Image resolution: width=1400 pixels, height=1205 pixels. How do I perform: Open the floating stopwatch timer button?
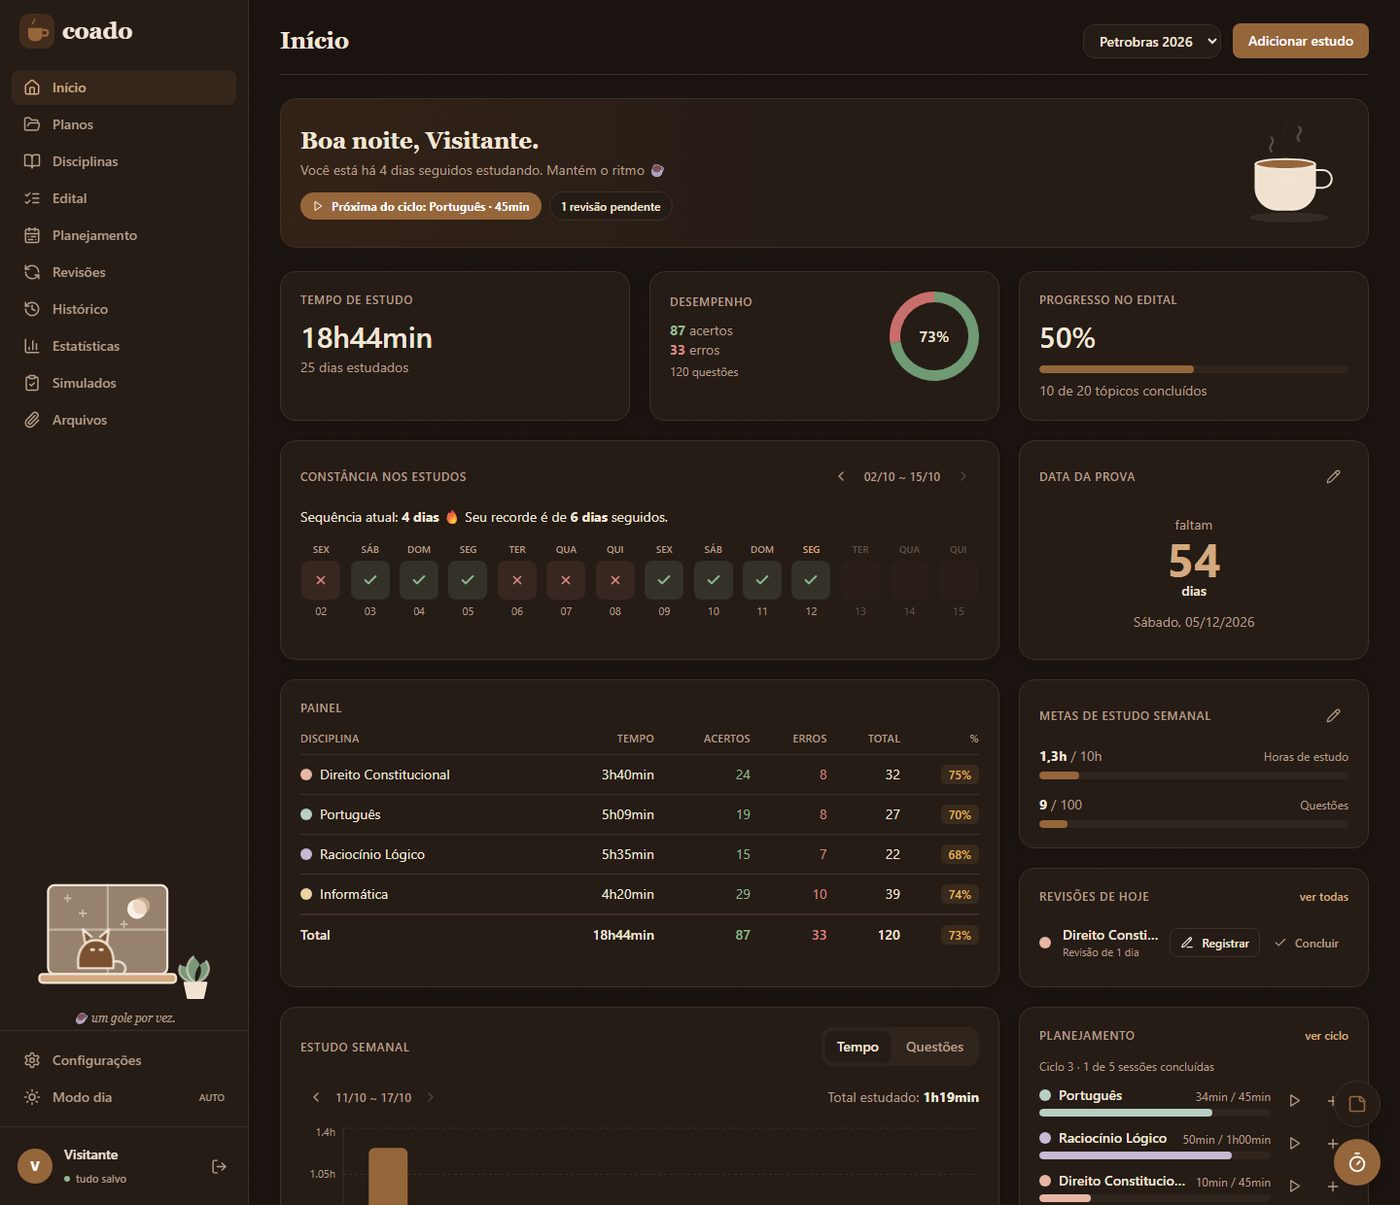pyautogui.click(x=1357, y=1162)
